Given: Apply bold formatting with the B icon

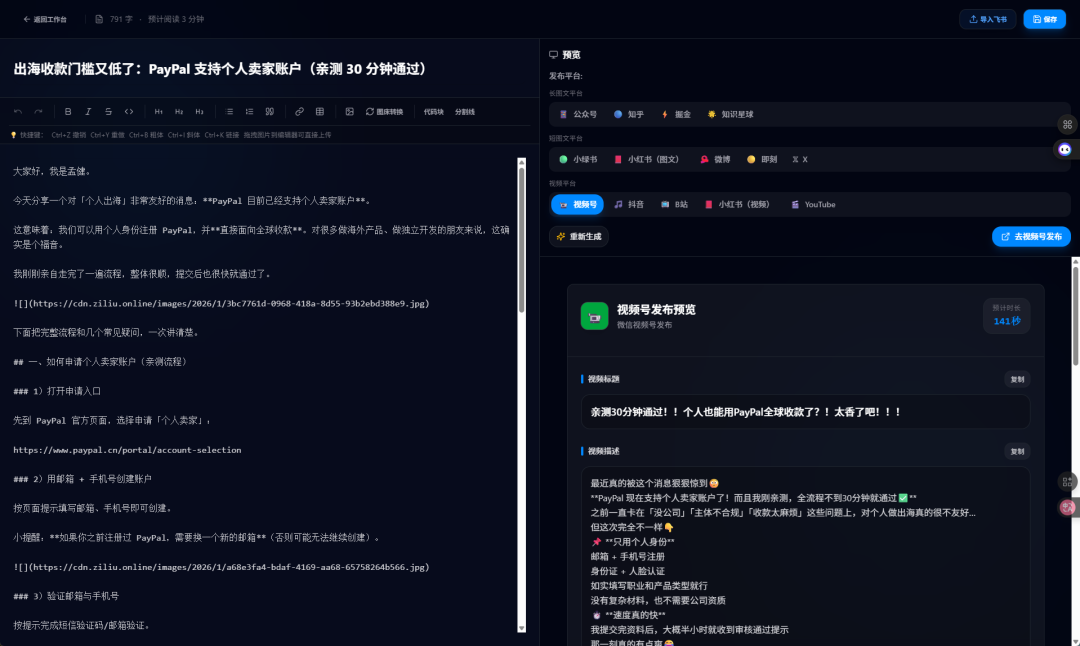Looking at the screenshot, I should tap(68, 112).
